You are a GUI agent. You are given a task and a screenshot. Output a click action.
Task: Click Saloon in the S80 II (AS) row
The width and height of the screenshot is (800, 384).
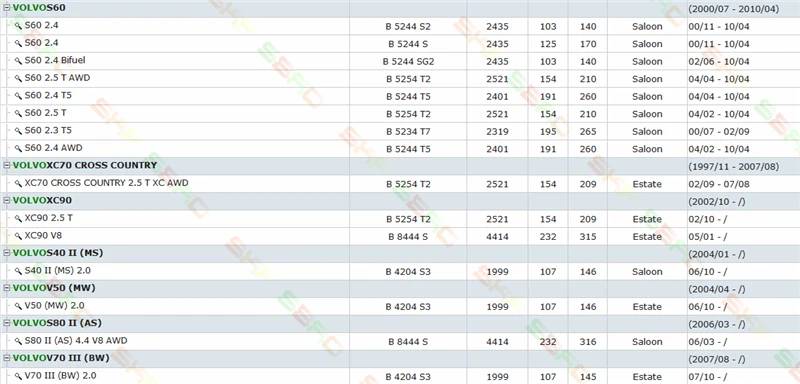[x=647, y=342]
